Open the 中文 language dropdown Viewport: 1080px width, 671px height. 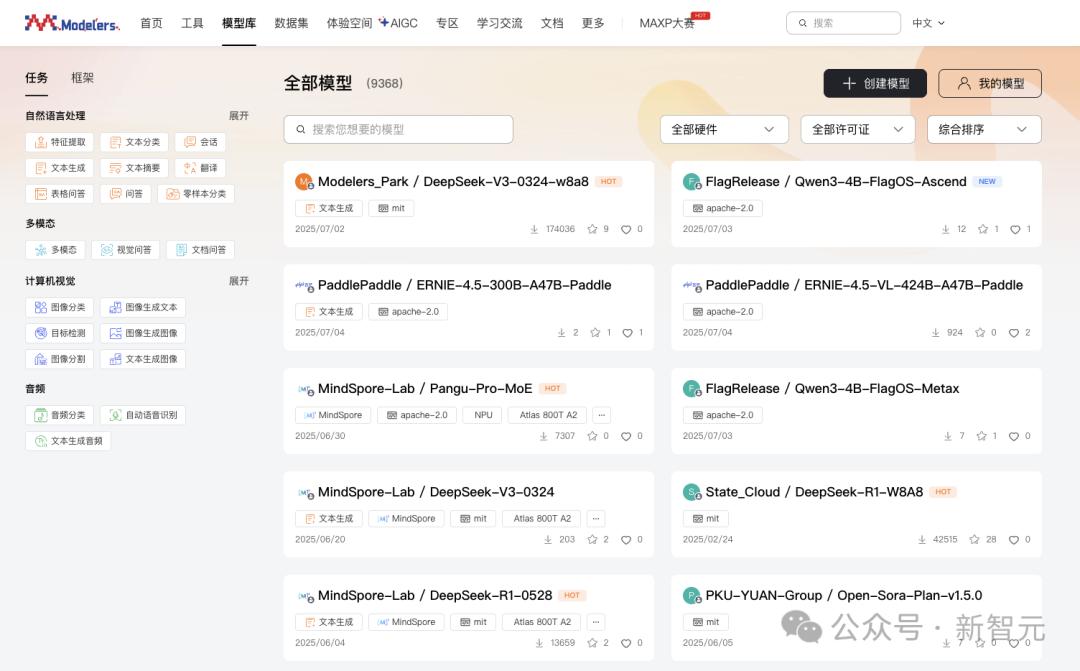click(928, 23)
